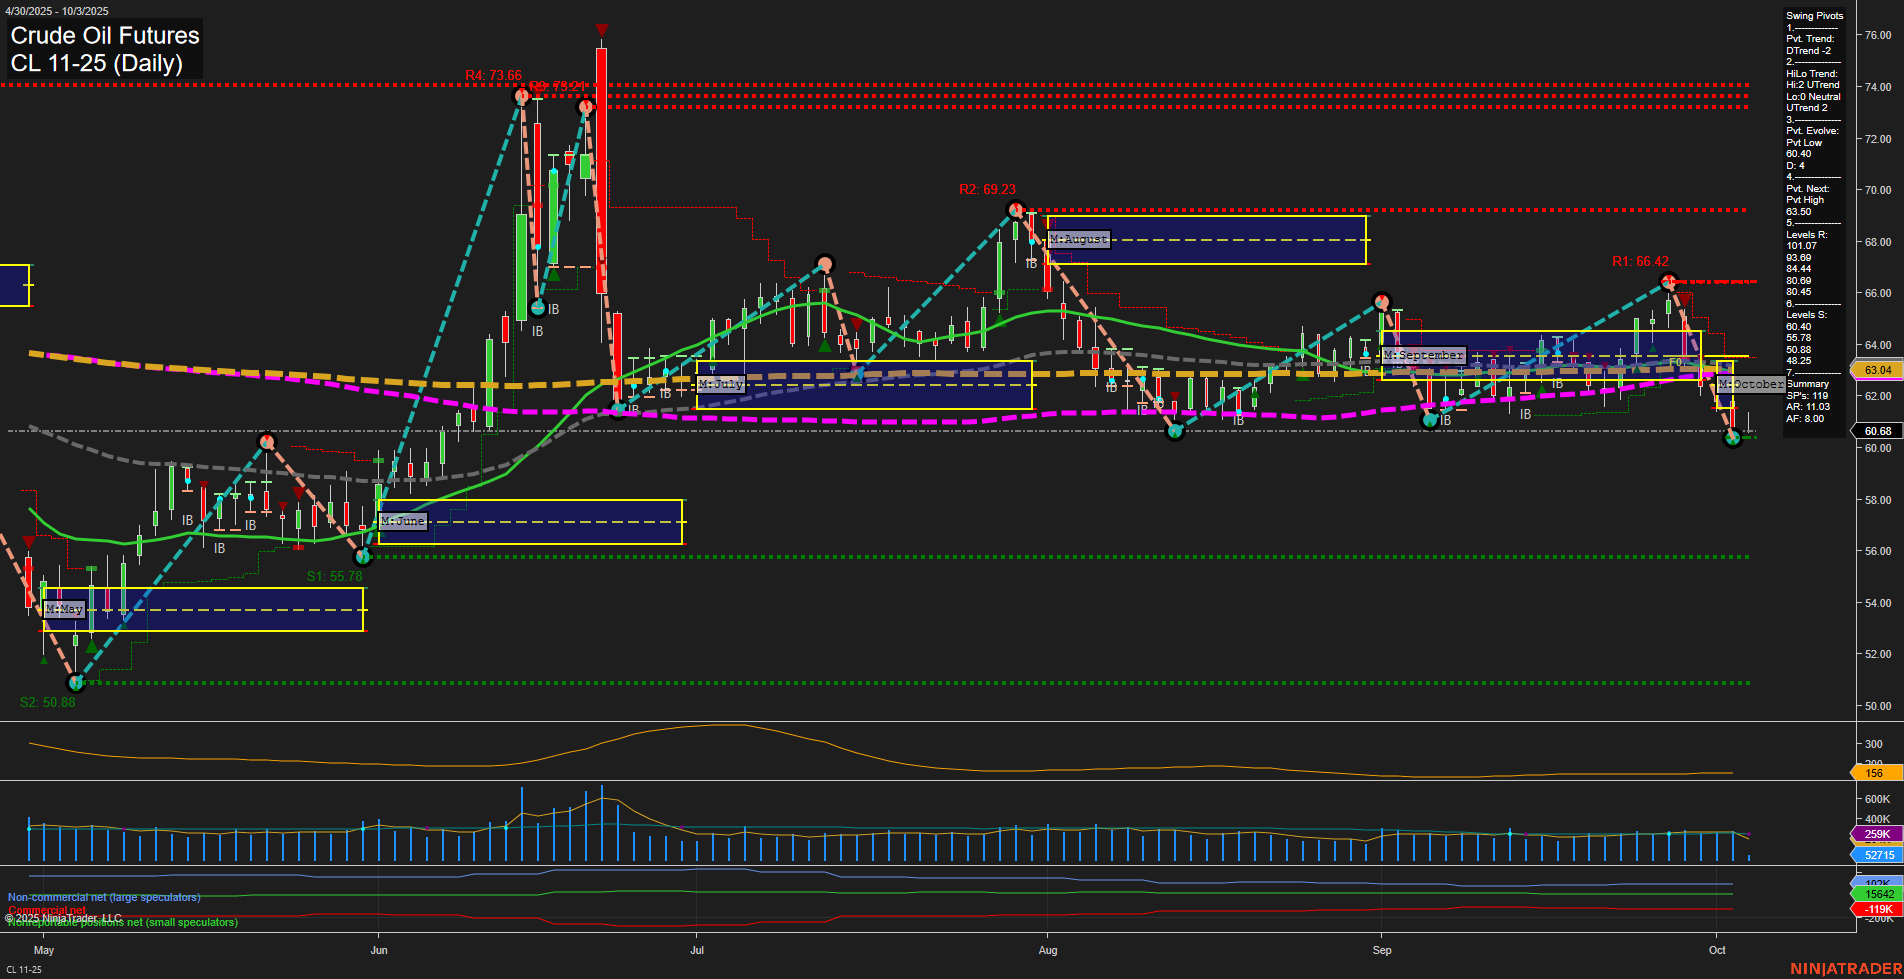1904x979 pixels.
Task: Click the Summary section in Swing Pivots panel
Action: click(x=1806, y=383)
